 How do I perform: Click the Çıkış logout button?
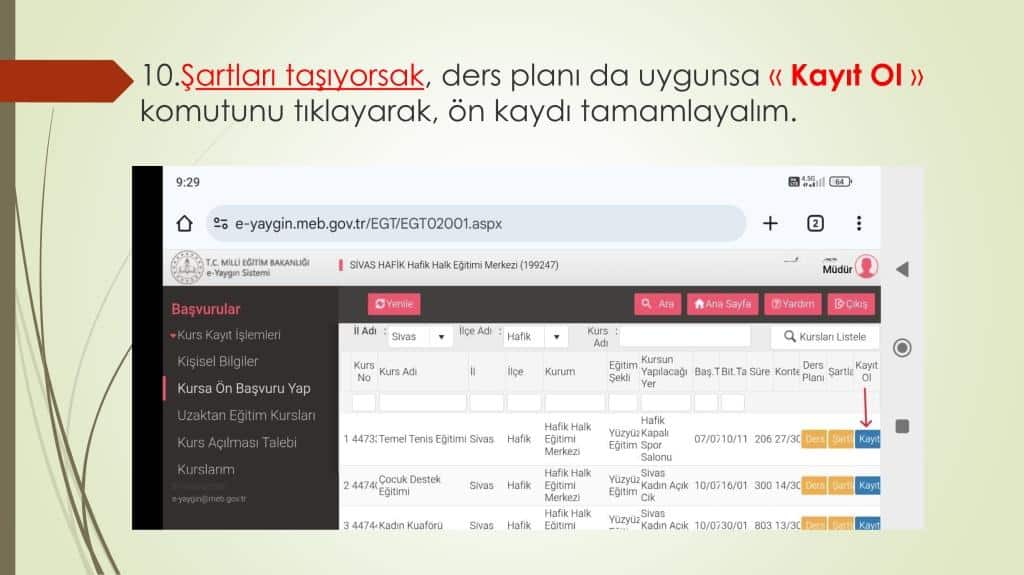851,304
